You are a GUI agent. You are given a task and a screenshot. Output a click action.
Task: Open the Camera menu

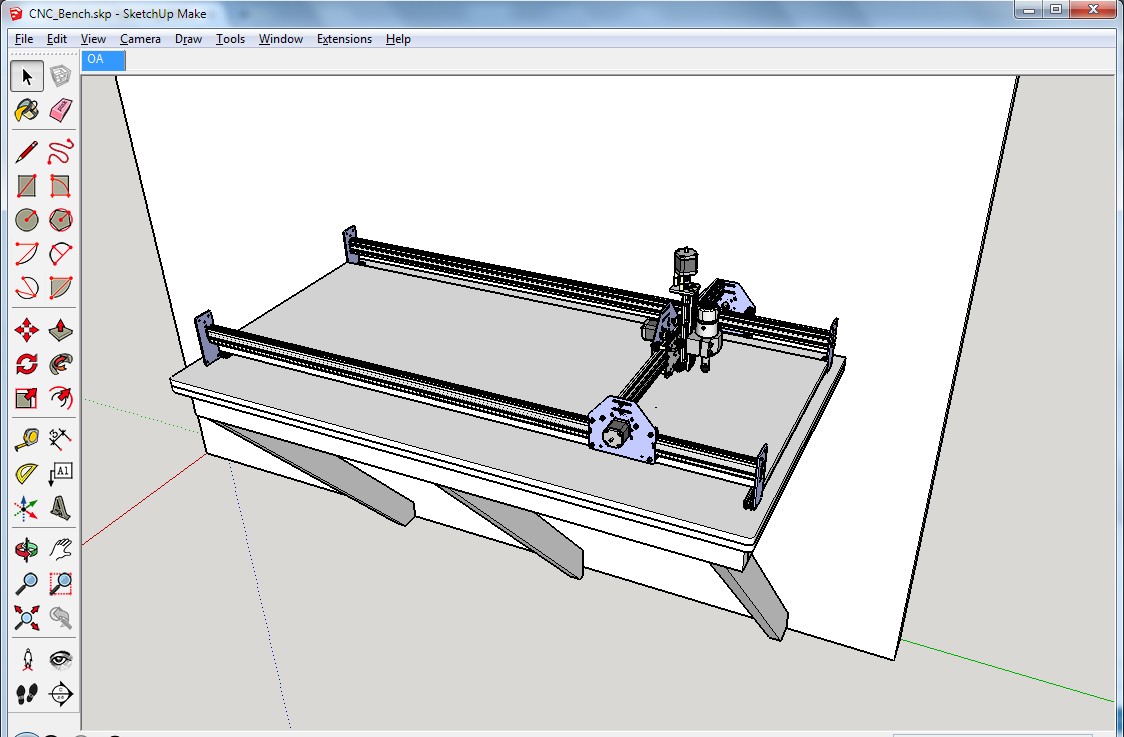coord(140,39)
